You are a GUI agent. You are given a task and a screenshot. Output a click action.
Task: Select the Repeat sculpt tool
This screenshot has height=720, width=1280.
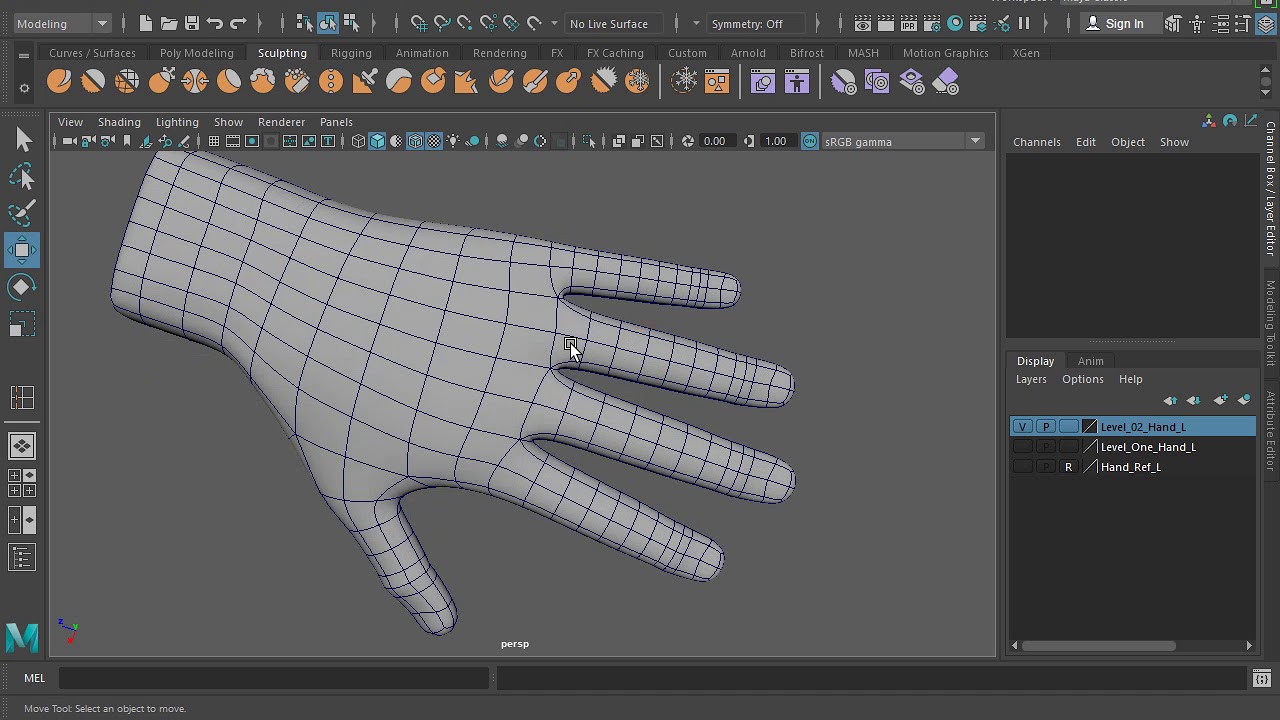pyautogui.click(x=331, y=82)
